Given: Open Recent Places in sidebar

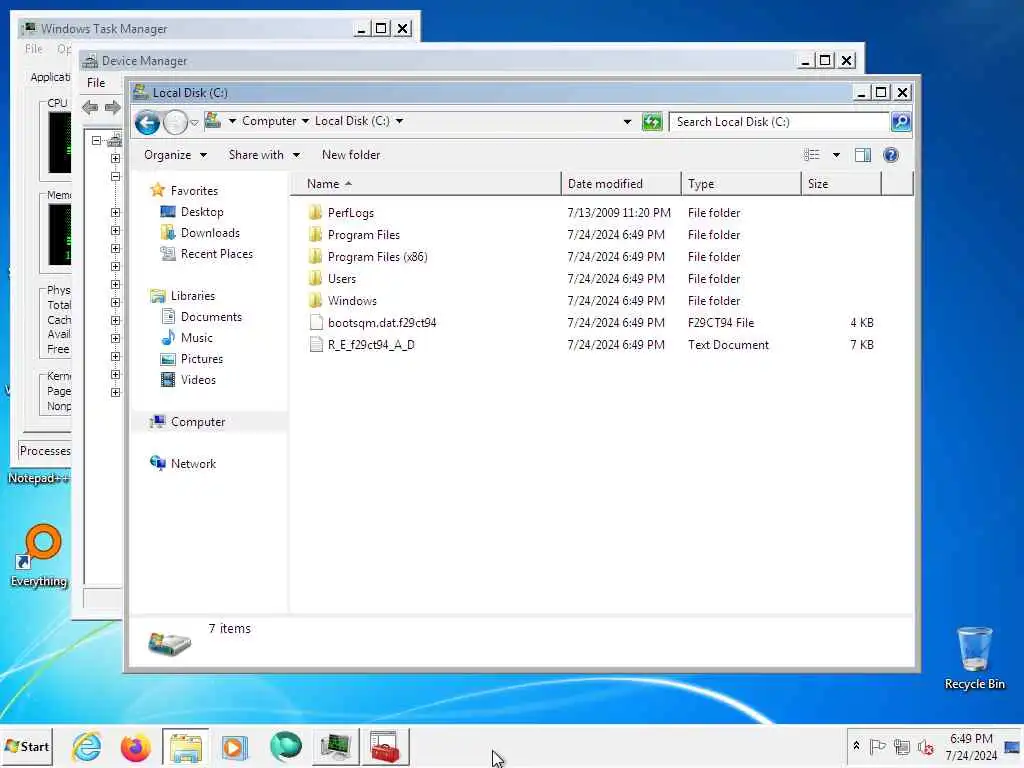Looking at the screenshot, I should coord(216,253).
